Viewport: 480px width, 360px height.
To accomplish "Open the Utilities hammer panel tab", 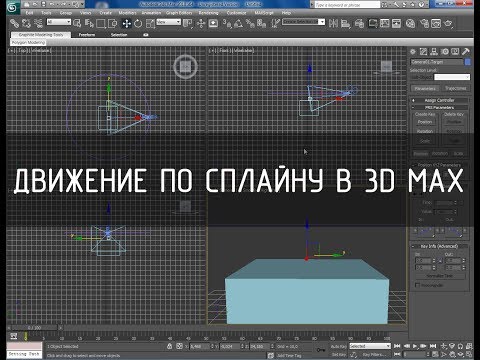I will click(x=466, y=52).
